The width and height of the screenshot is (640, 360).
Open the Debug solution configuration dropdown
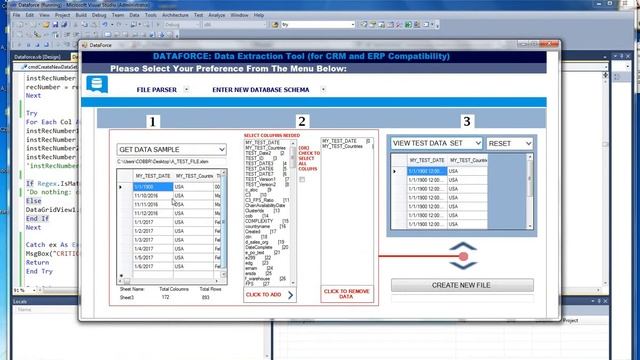(x=182, y=25)
